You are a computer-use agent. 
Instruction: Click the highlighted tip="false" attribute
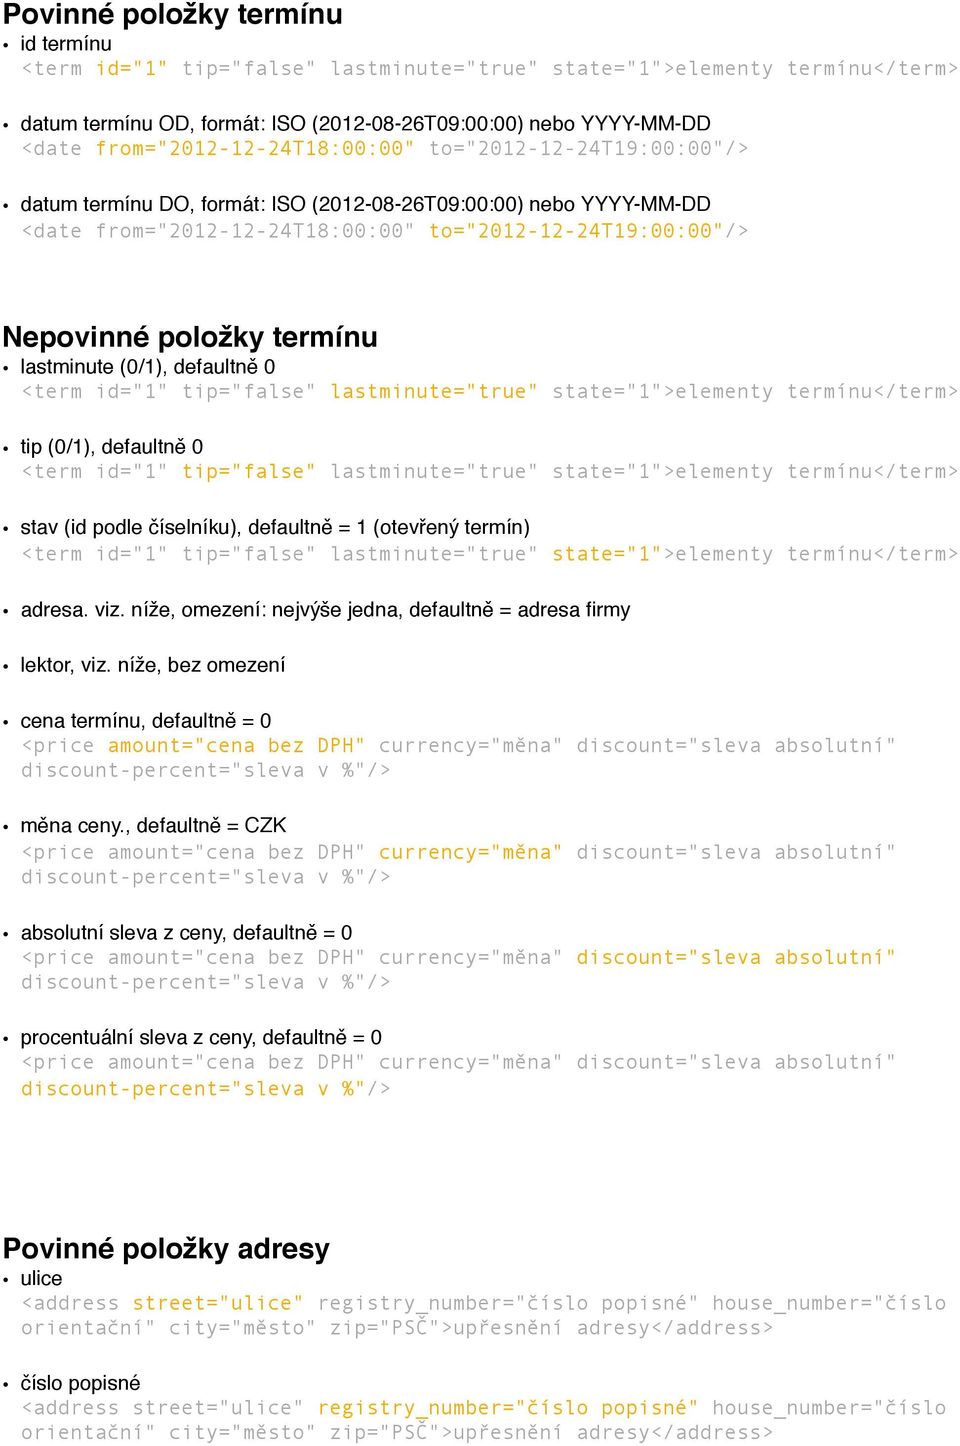(249, 472)
